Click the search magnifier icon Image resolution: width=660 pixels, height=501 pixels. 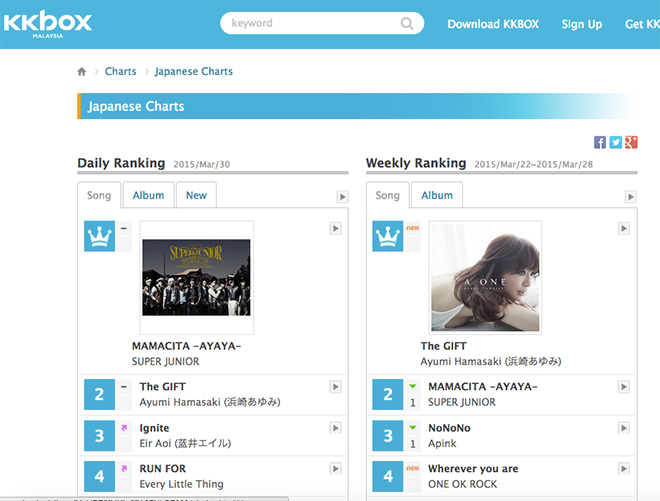click(x=408, y=24)
